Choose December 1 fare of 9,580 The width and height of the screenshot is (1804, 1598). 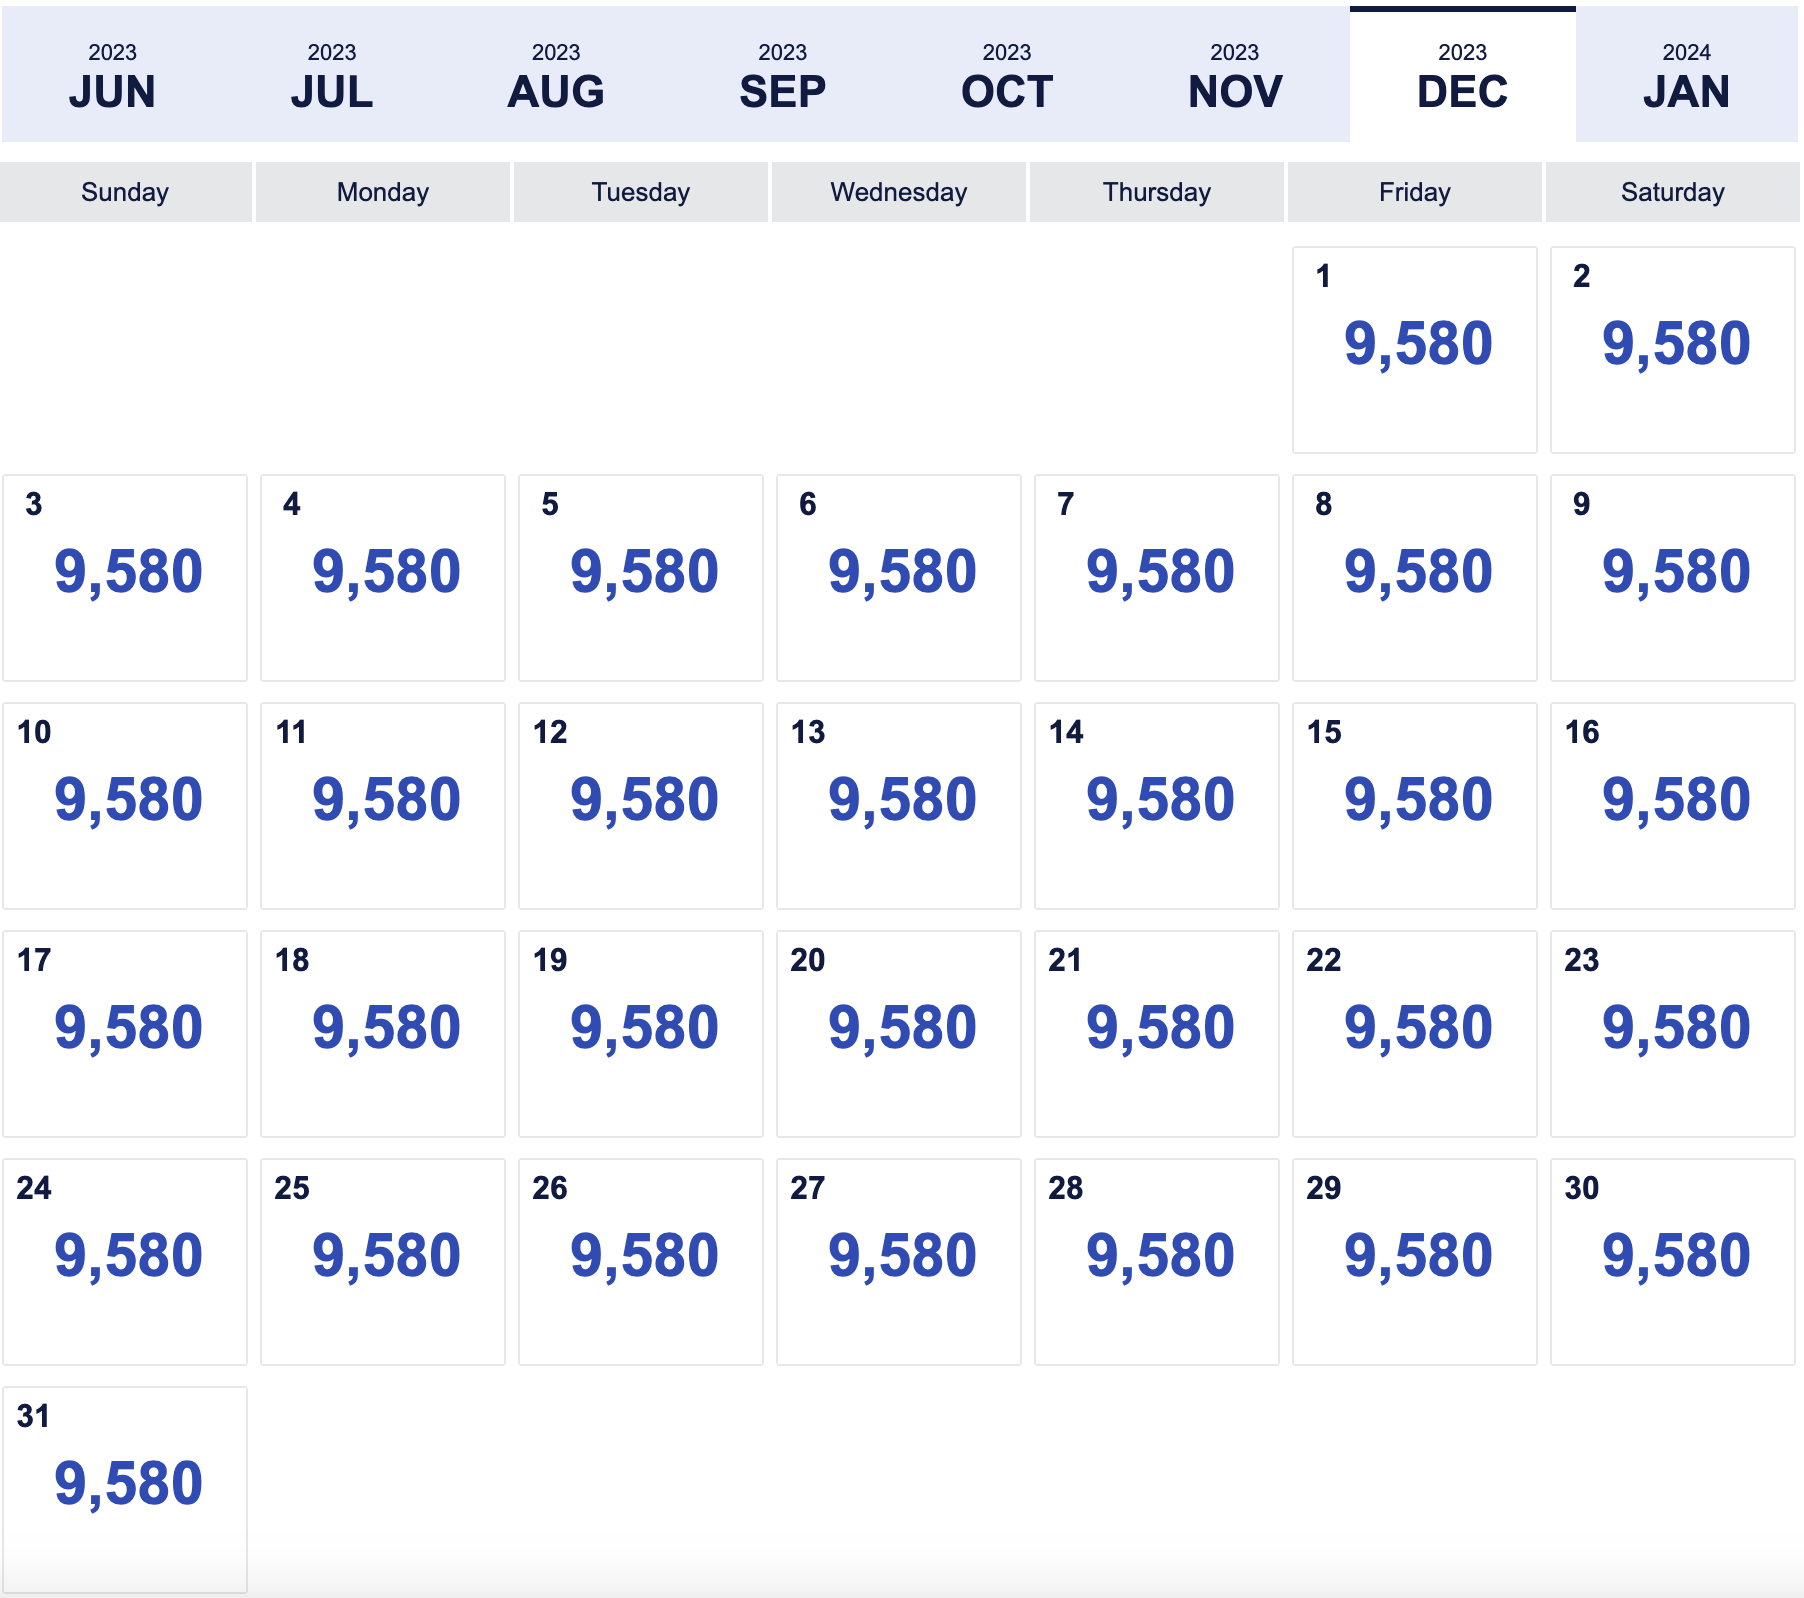[1414, 350]
